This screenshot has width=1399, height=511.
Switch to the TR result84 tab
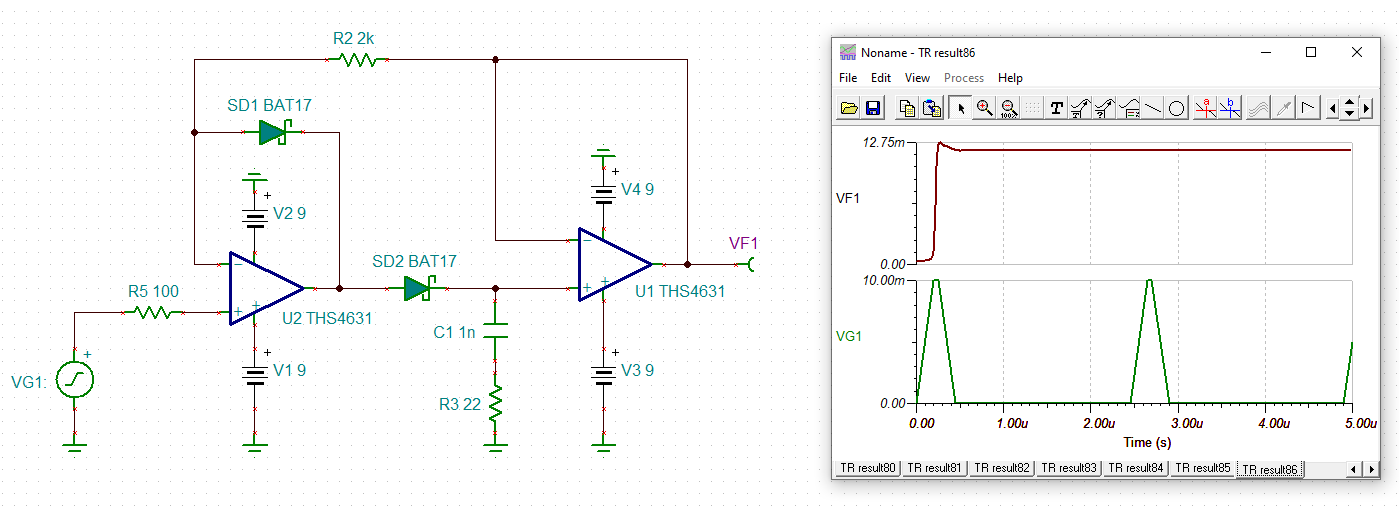click(x=1136, y=468)
